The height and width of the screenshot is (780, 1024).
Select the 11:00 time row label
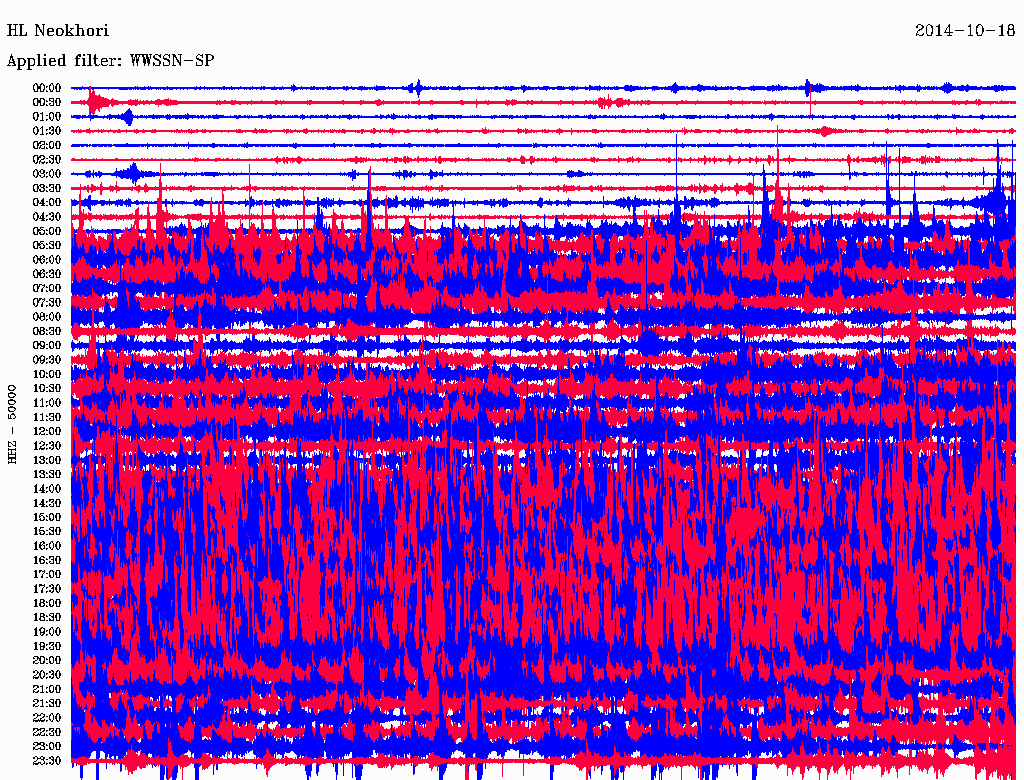tap(47, 403)
